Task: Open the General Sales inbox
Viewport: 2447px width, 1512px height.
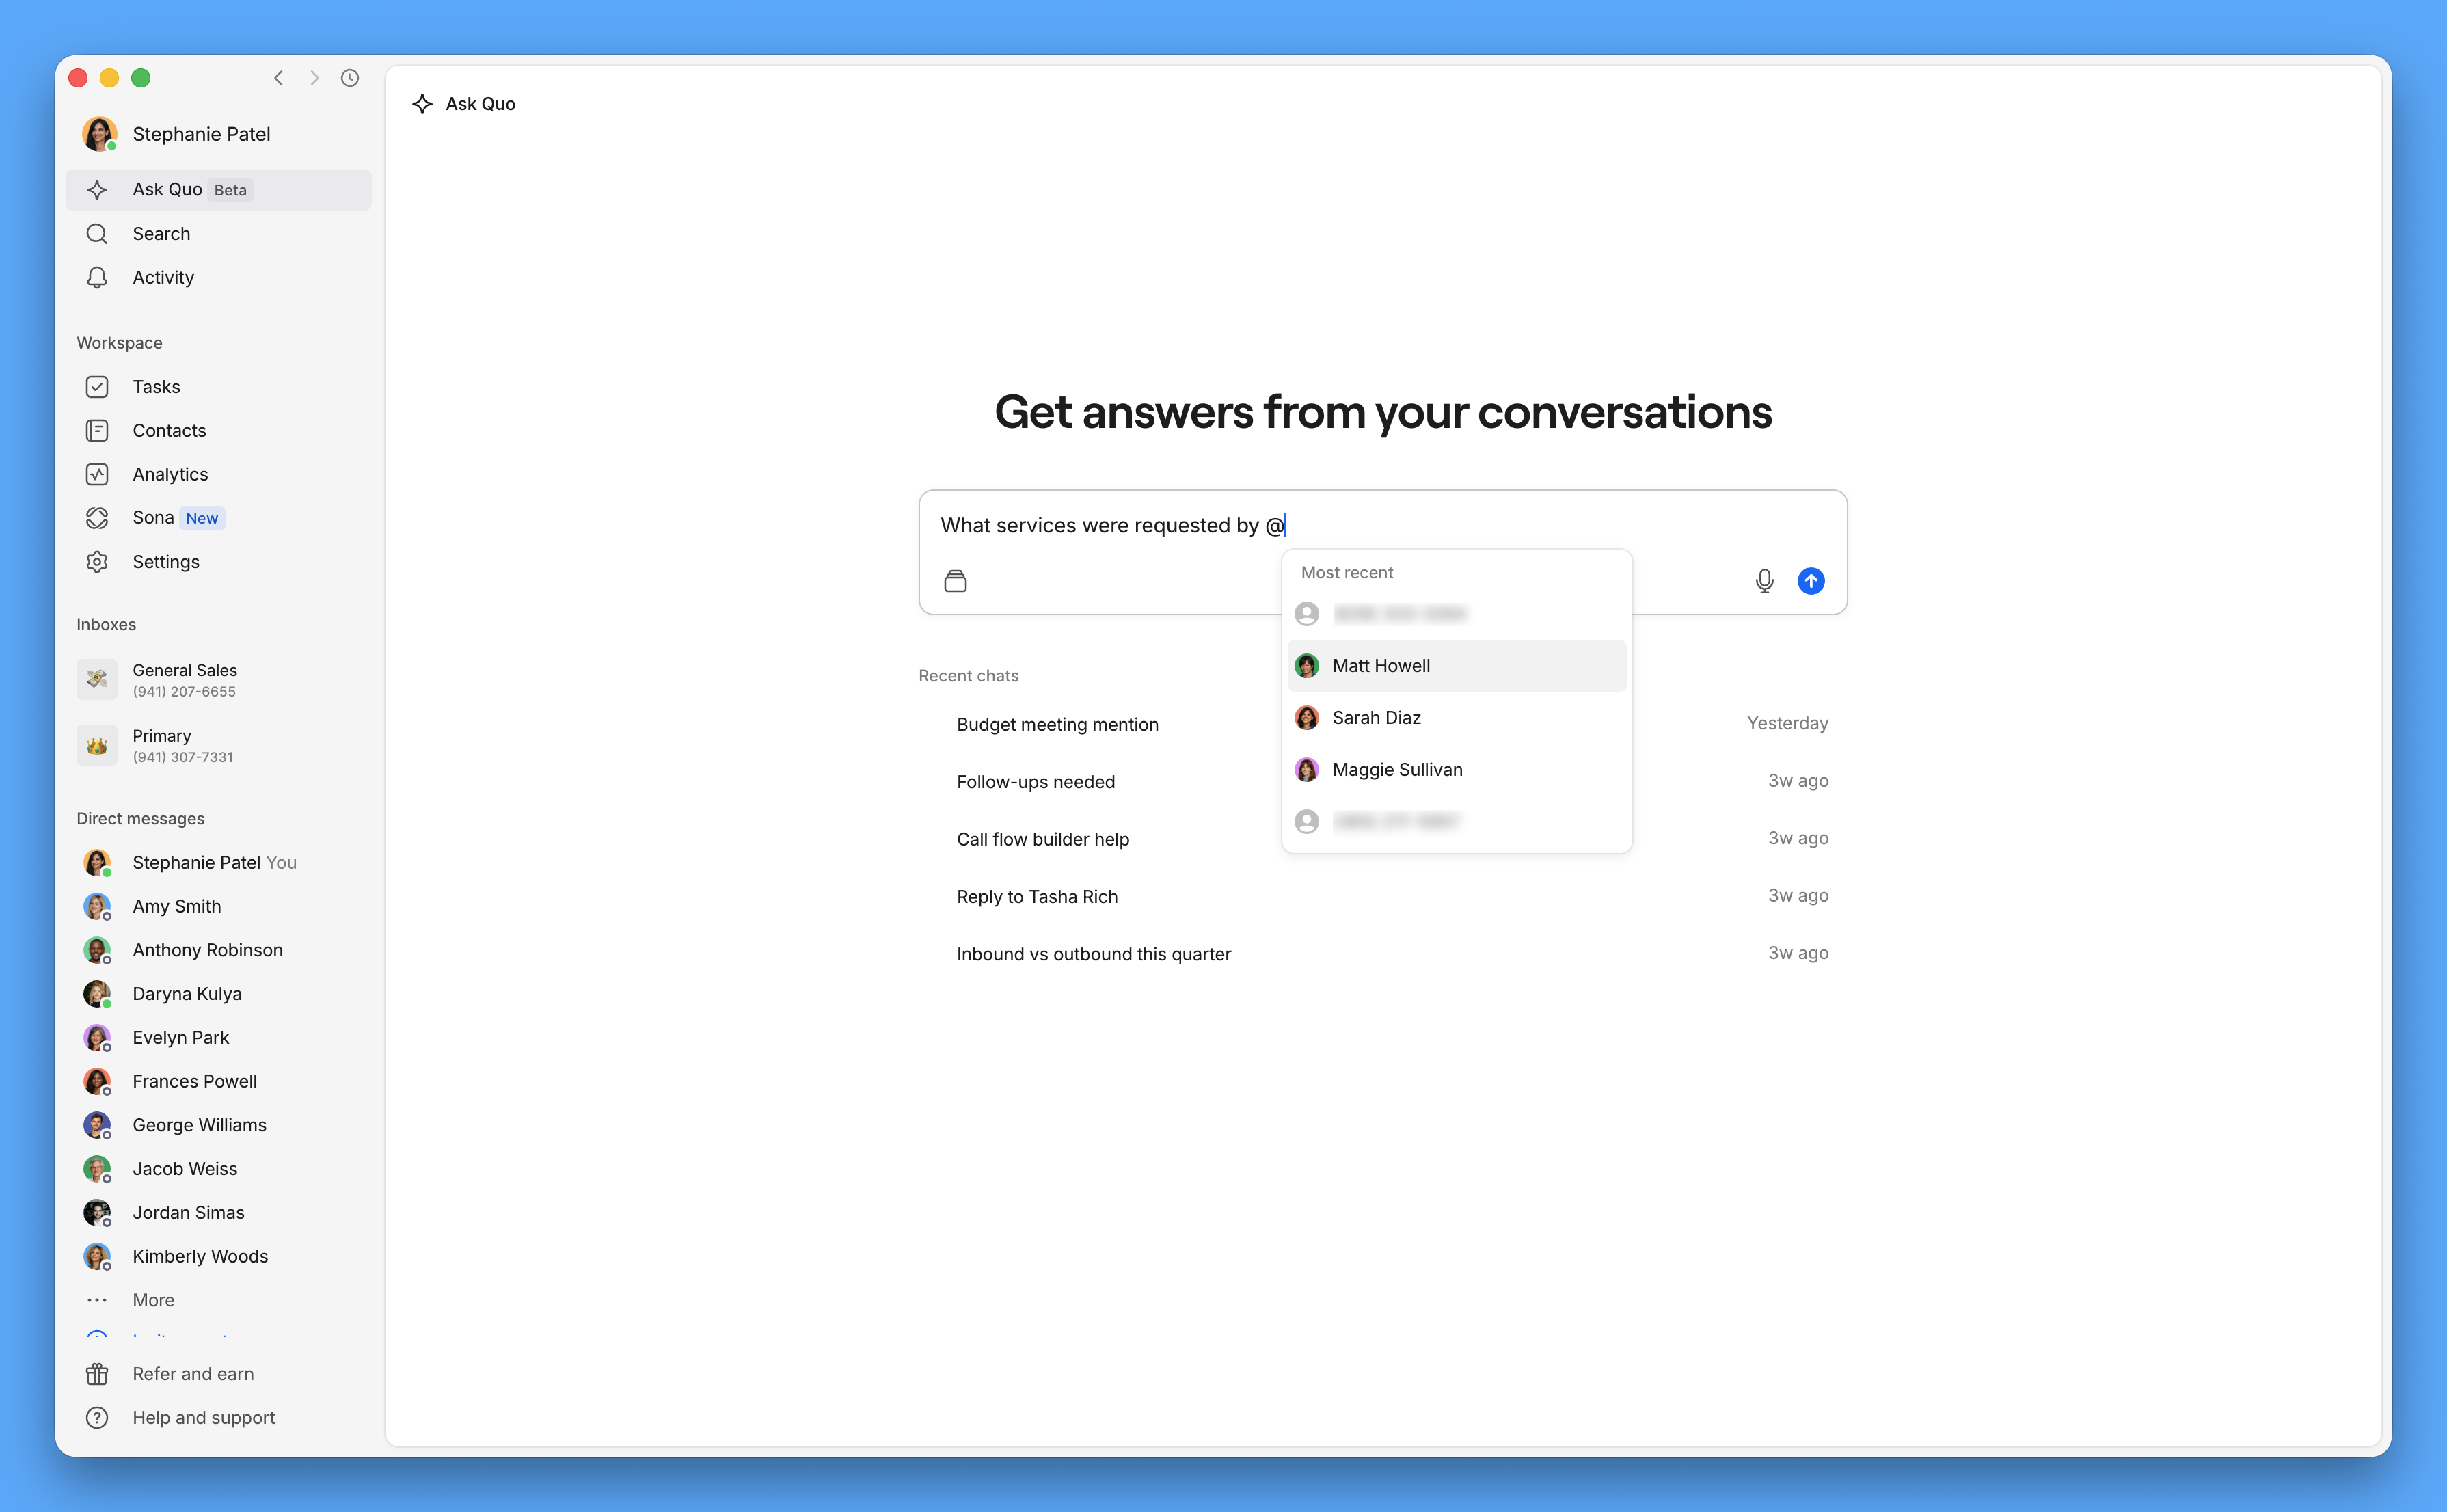Action: [218, 680]
